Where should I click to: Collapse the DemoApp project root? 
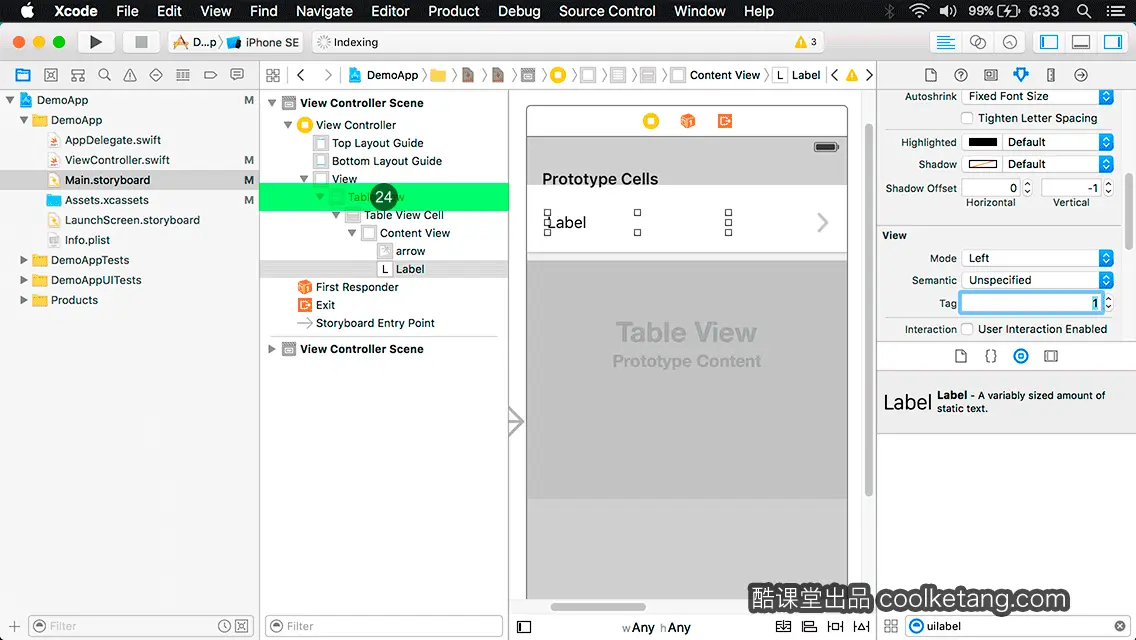pyautogui.click(x=10, y=100)
